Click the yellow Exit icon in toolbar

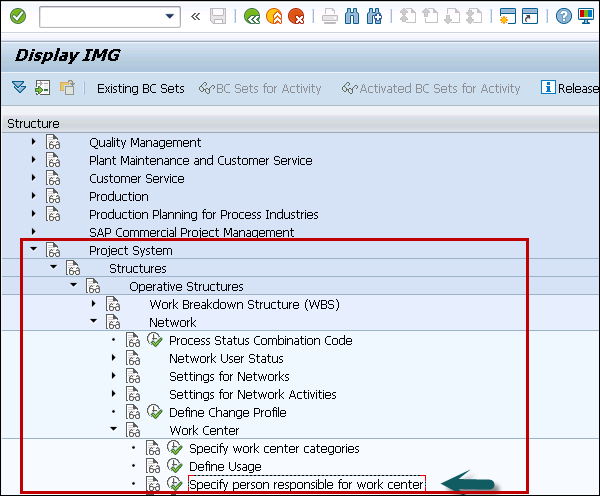(275, 17)
